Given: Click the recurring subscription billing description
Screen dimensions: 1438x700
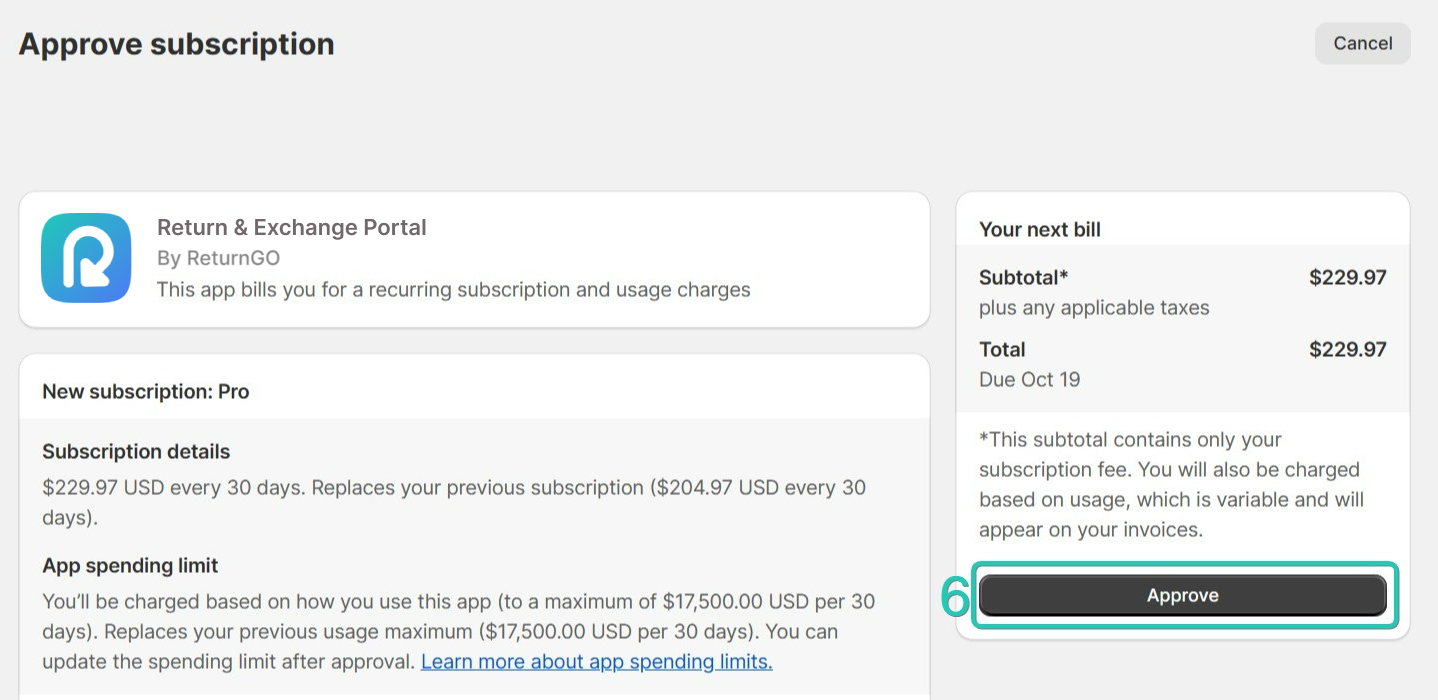Looking at the screenshot, I should (454, 289).
